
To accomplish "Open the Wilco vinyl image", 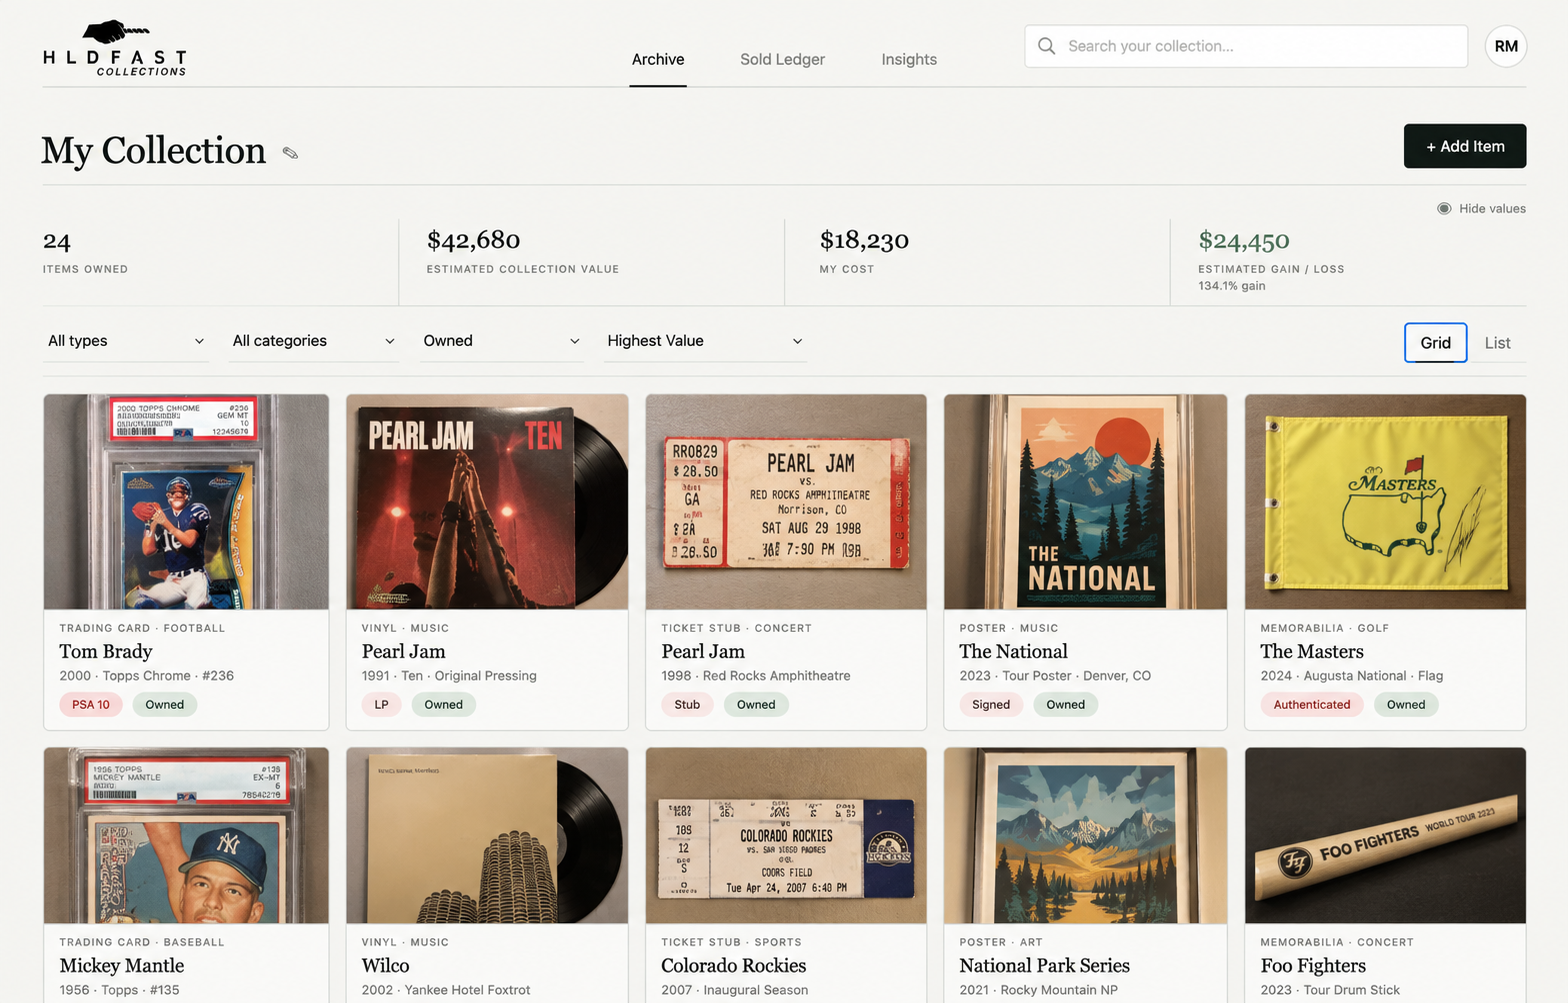I will (487, 836).
